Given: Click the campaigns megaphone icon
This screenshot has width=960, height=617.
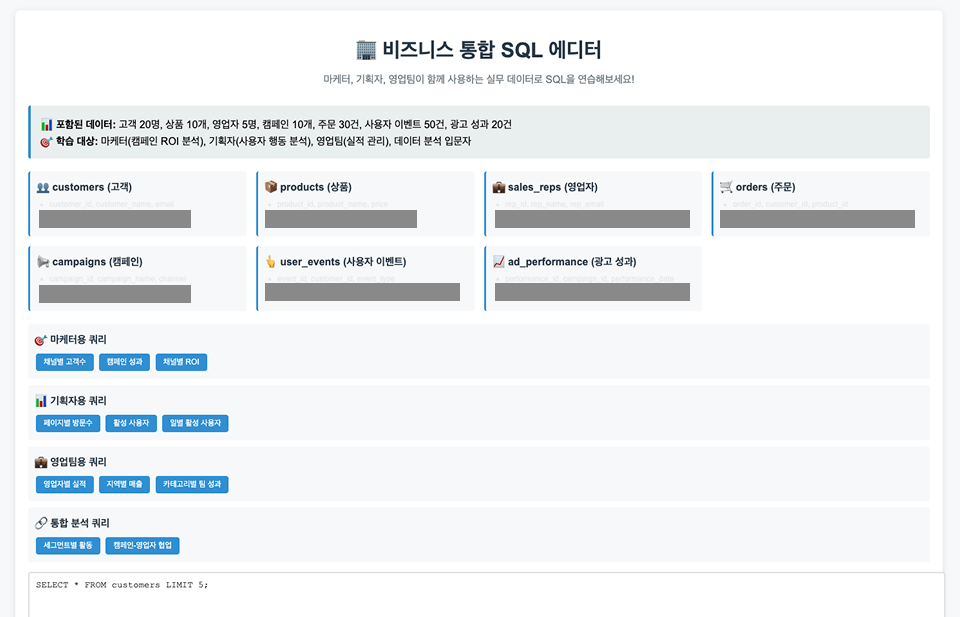Looking at the screenshot, I should click(43, 262).
